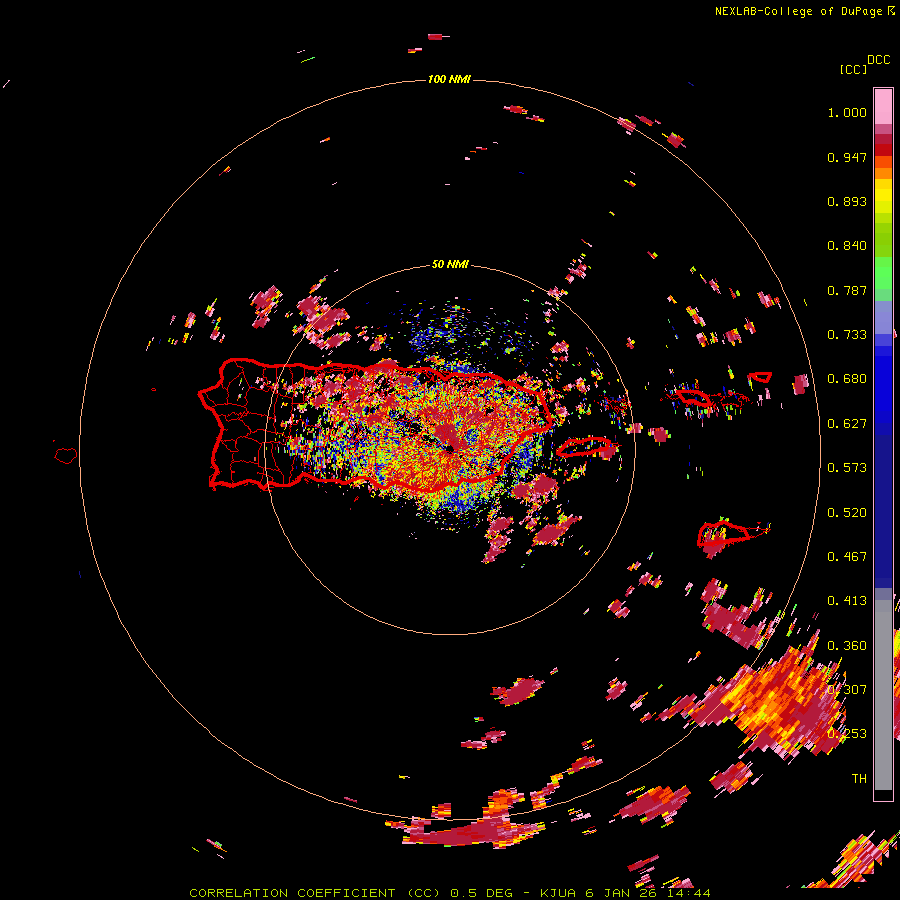This screenshot has width=900, height=900.
Task: Click the Correlation Coefficient caption at the bottom
Action: click(x=450, y=893)
